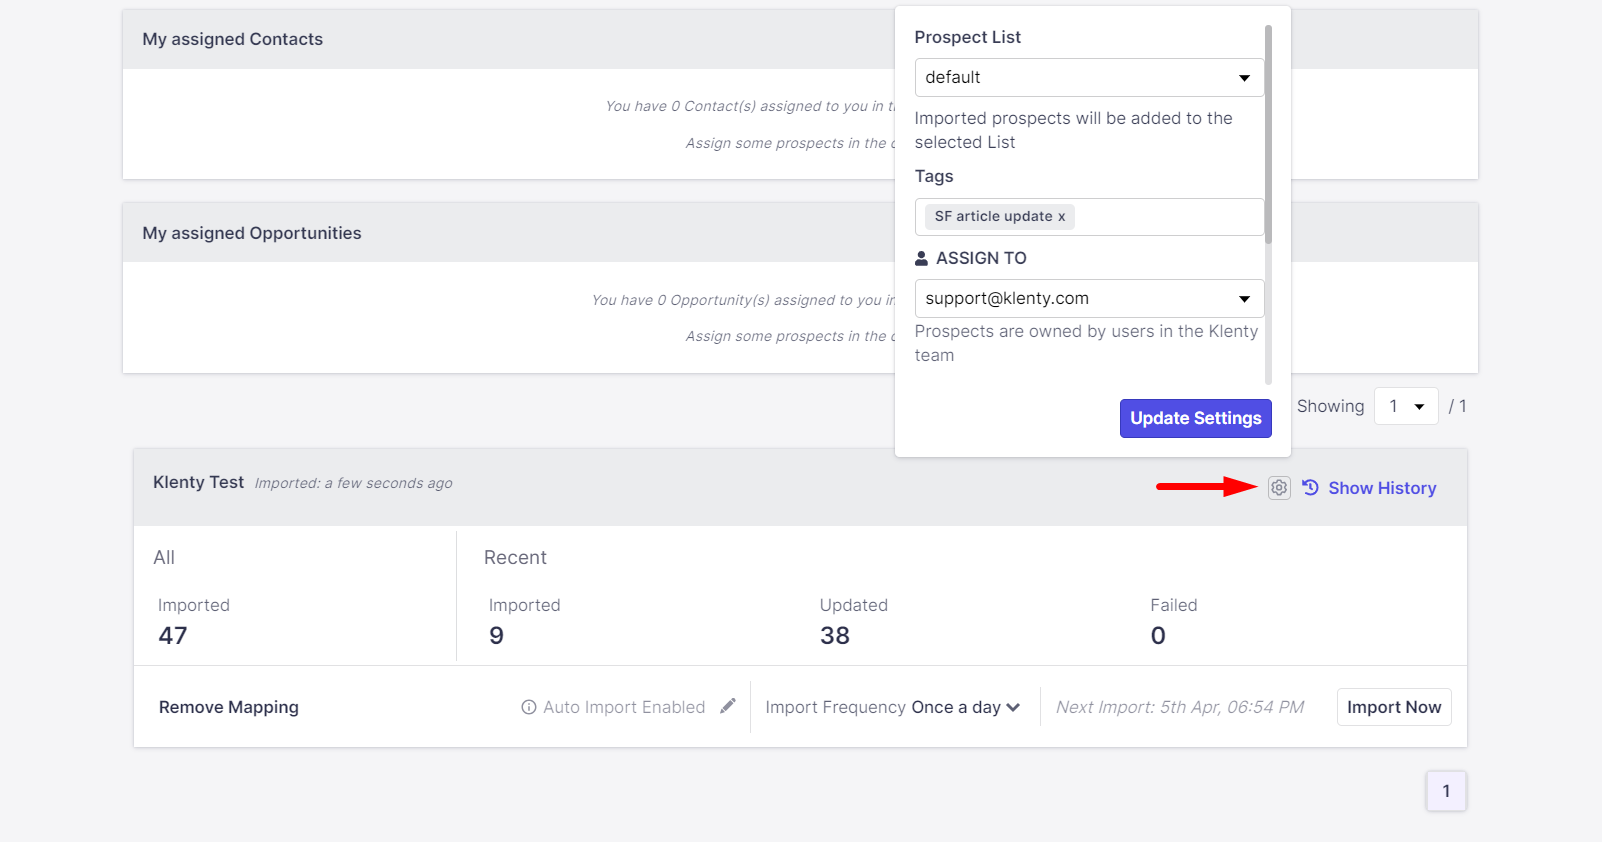This screenshot has height=842, width=1602.
Task: Click the Klenty Test list title
Action: [198, 482]
